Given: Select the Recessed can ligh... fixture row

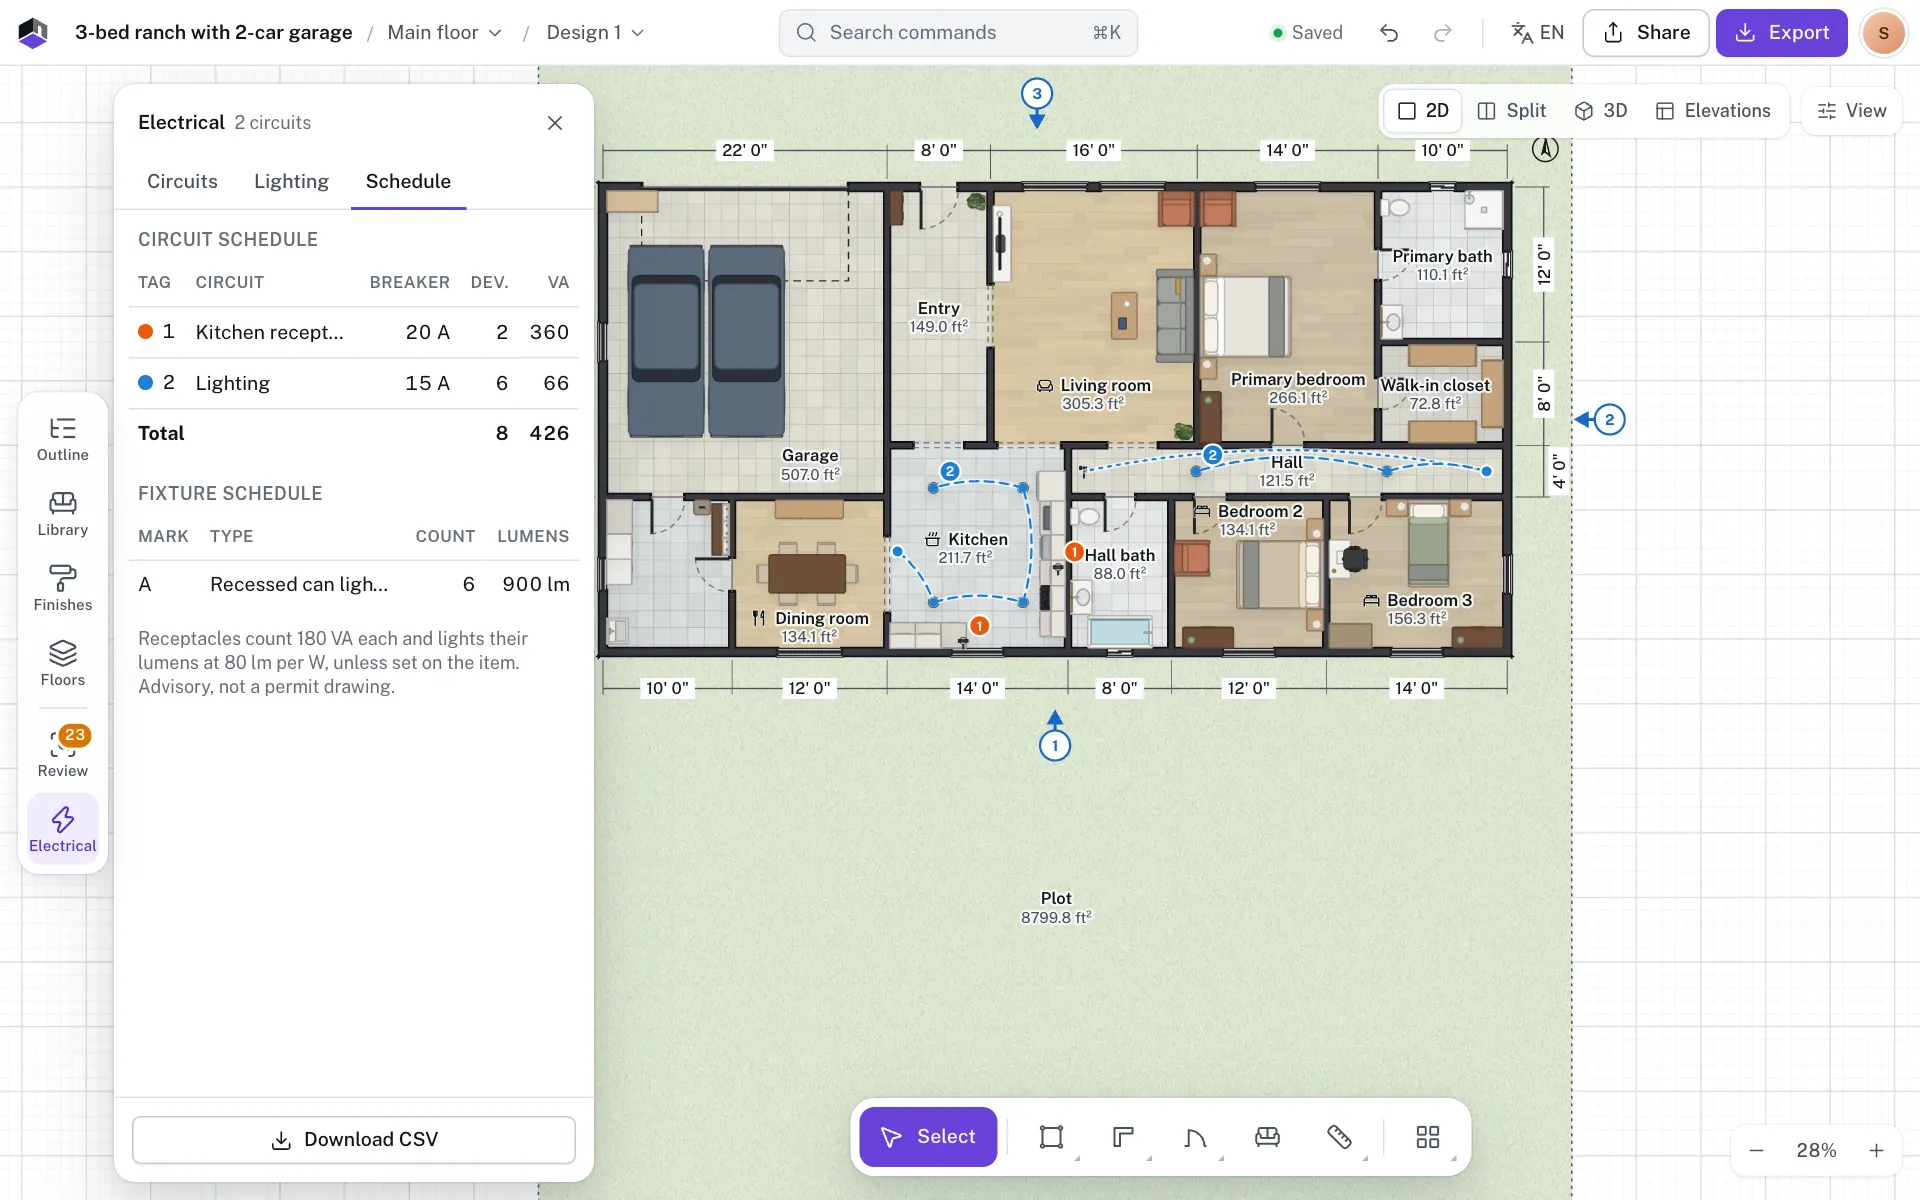Looking at the screenshot, I should point(354,585).
